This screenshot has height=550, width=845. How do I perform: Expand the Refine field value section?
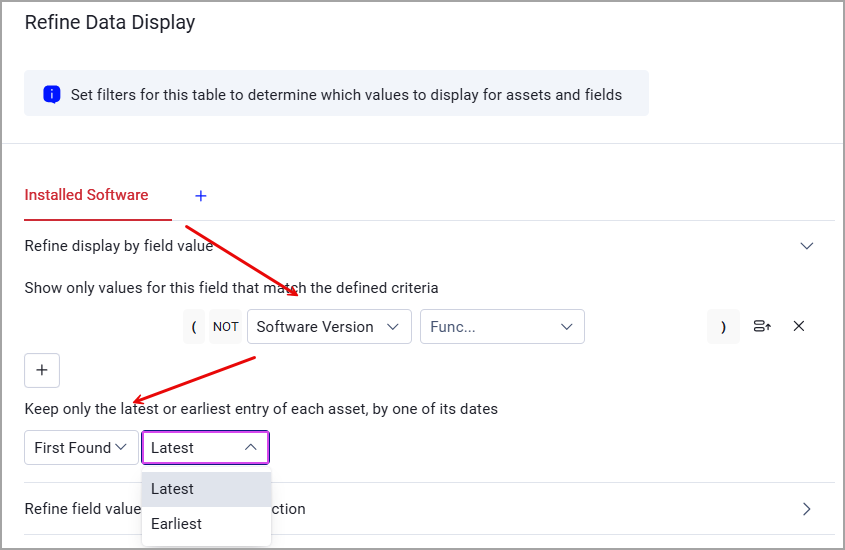coord(806,509)
